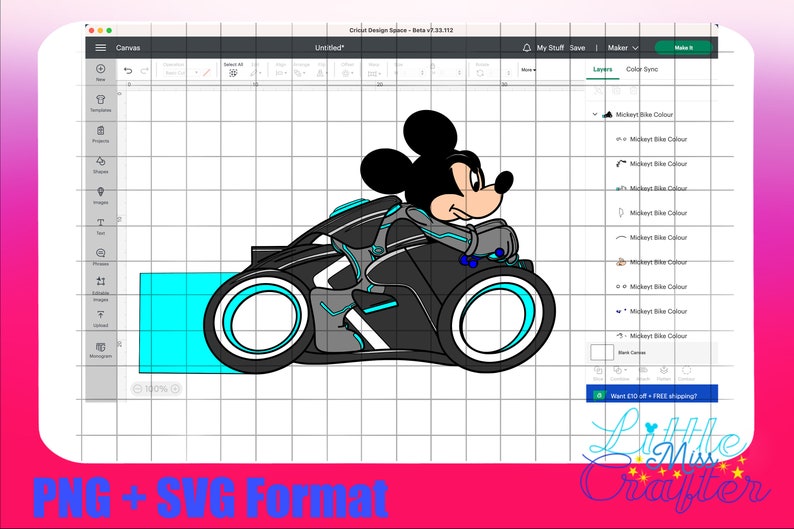Click the New project icon

tap(101, 69)
